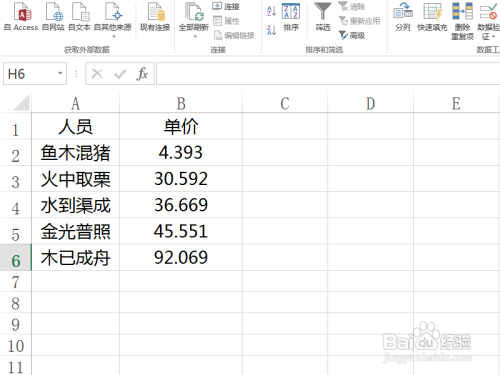
Task: Select cell with value 92.069
Action: 181,258
